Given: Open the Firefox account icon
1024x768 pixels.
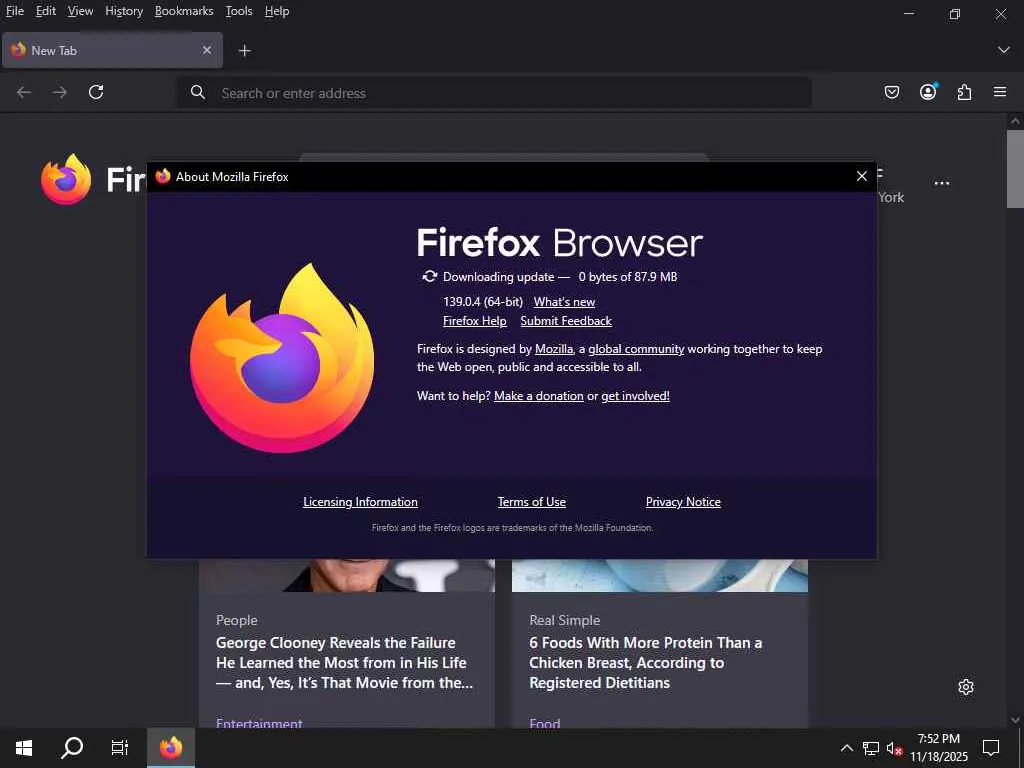Looking at the screenshot, I should 928,91.
